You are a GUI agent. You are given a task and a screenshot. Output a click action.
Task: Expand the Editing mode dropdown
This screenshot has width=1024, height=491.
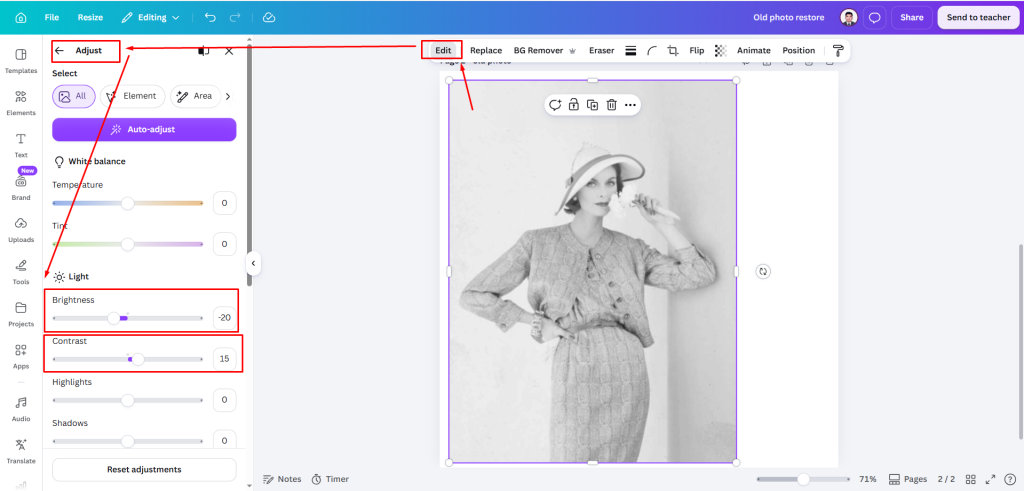click(x=151, y=18)
